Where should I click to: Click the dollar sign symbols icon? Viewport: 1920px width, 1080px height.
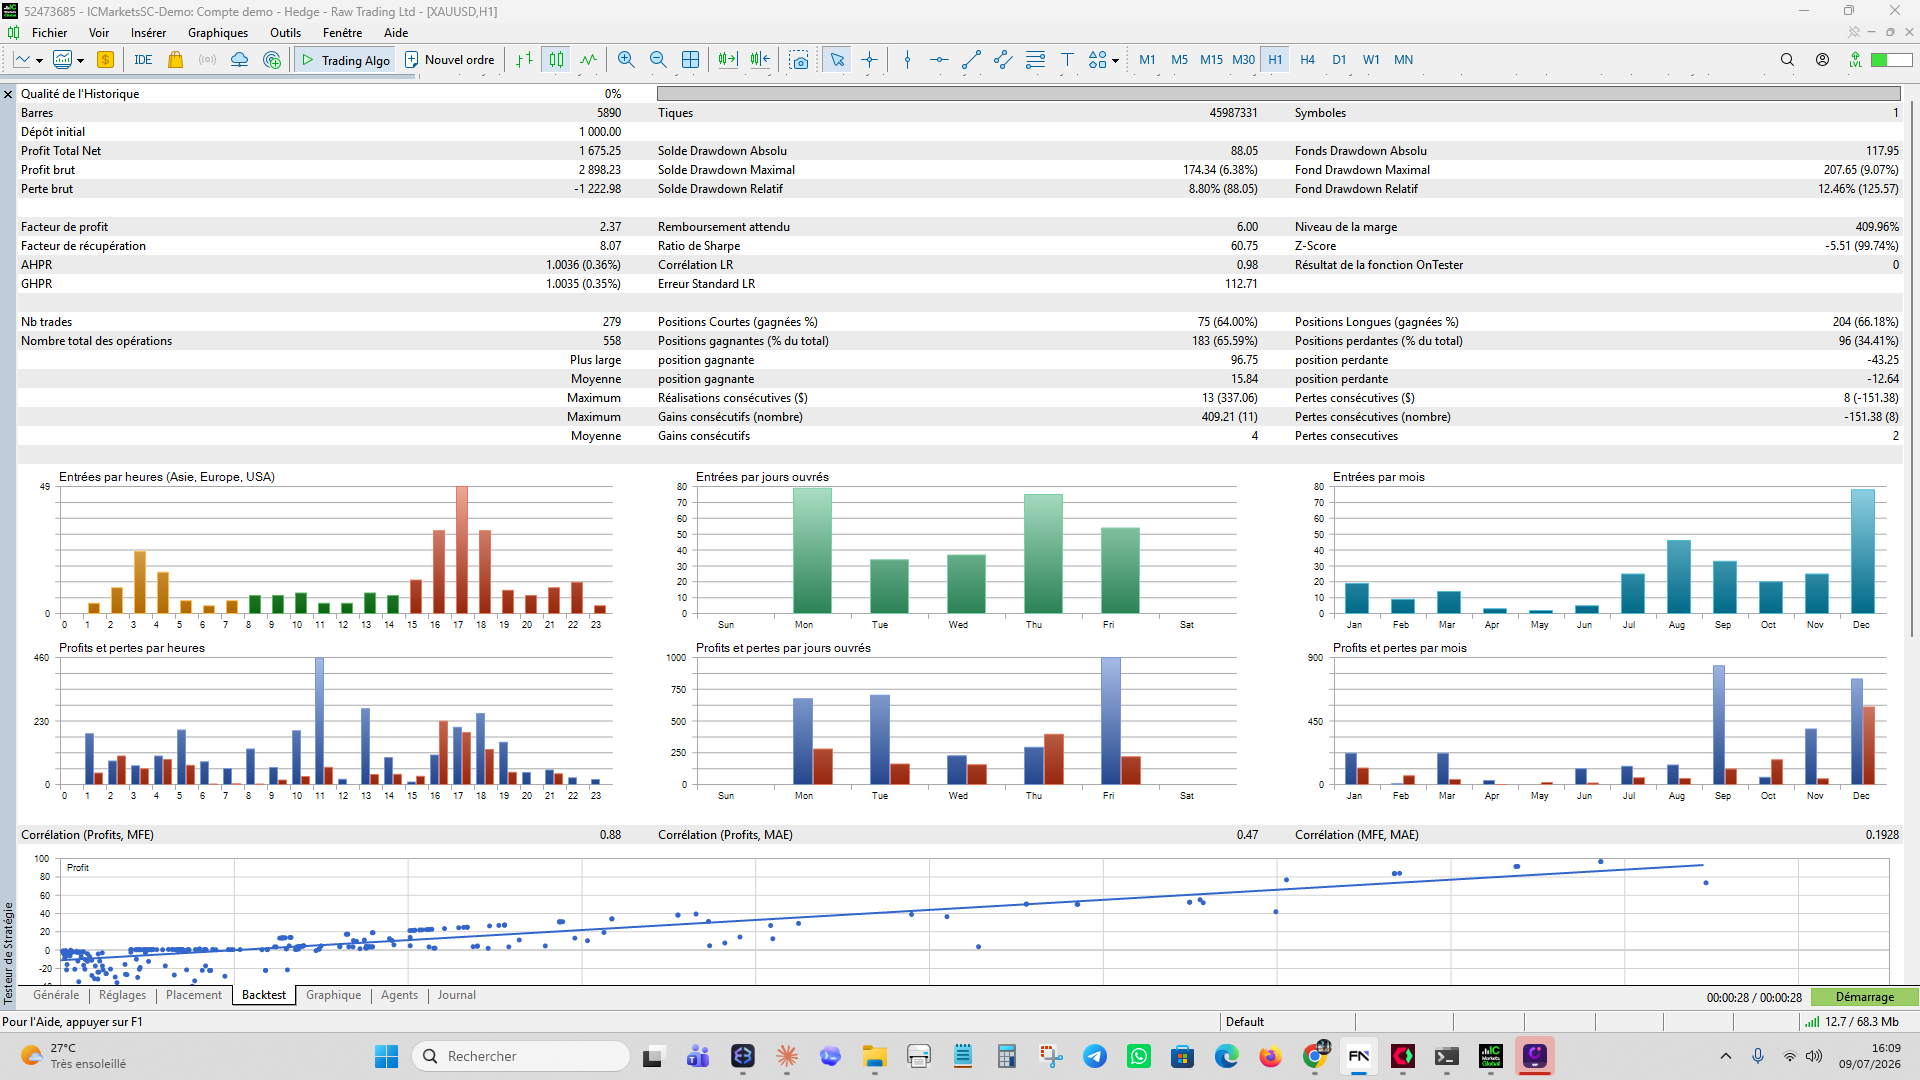pos(105,60)
